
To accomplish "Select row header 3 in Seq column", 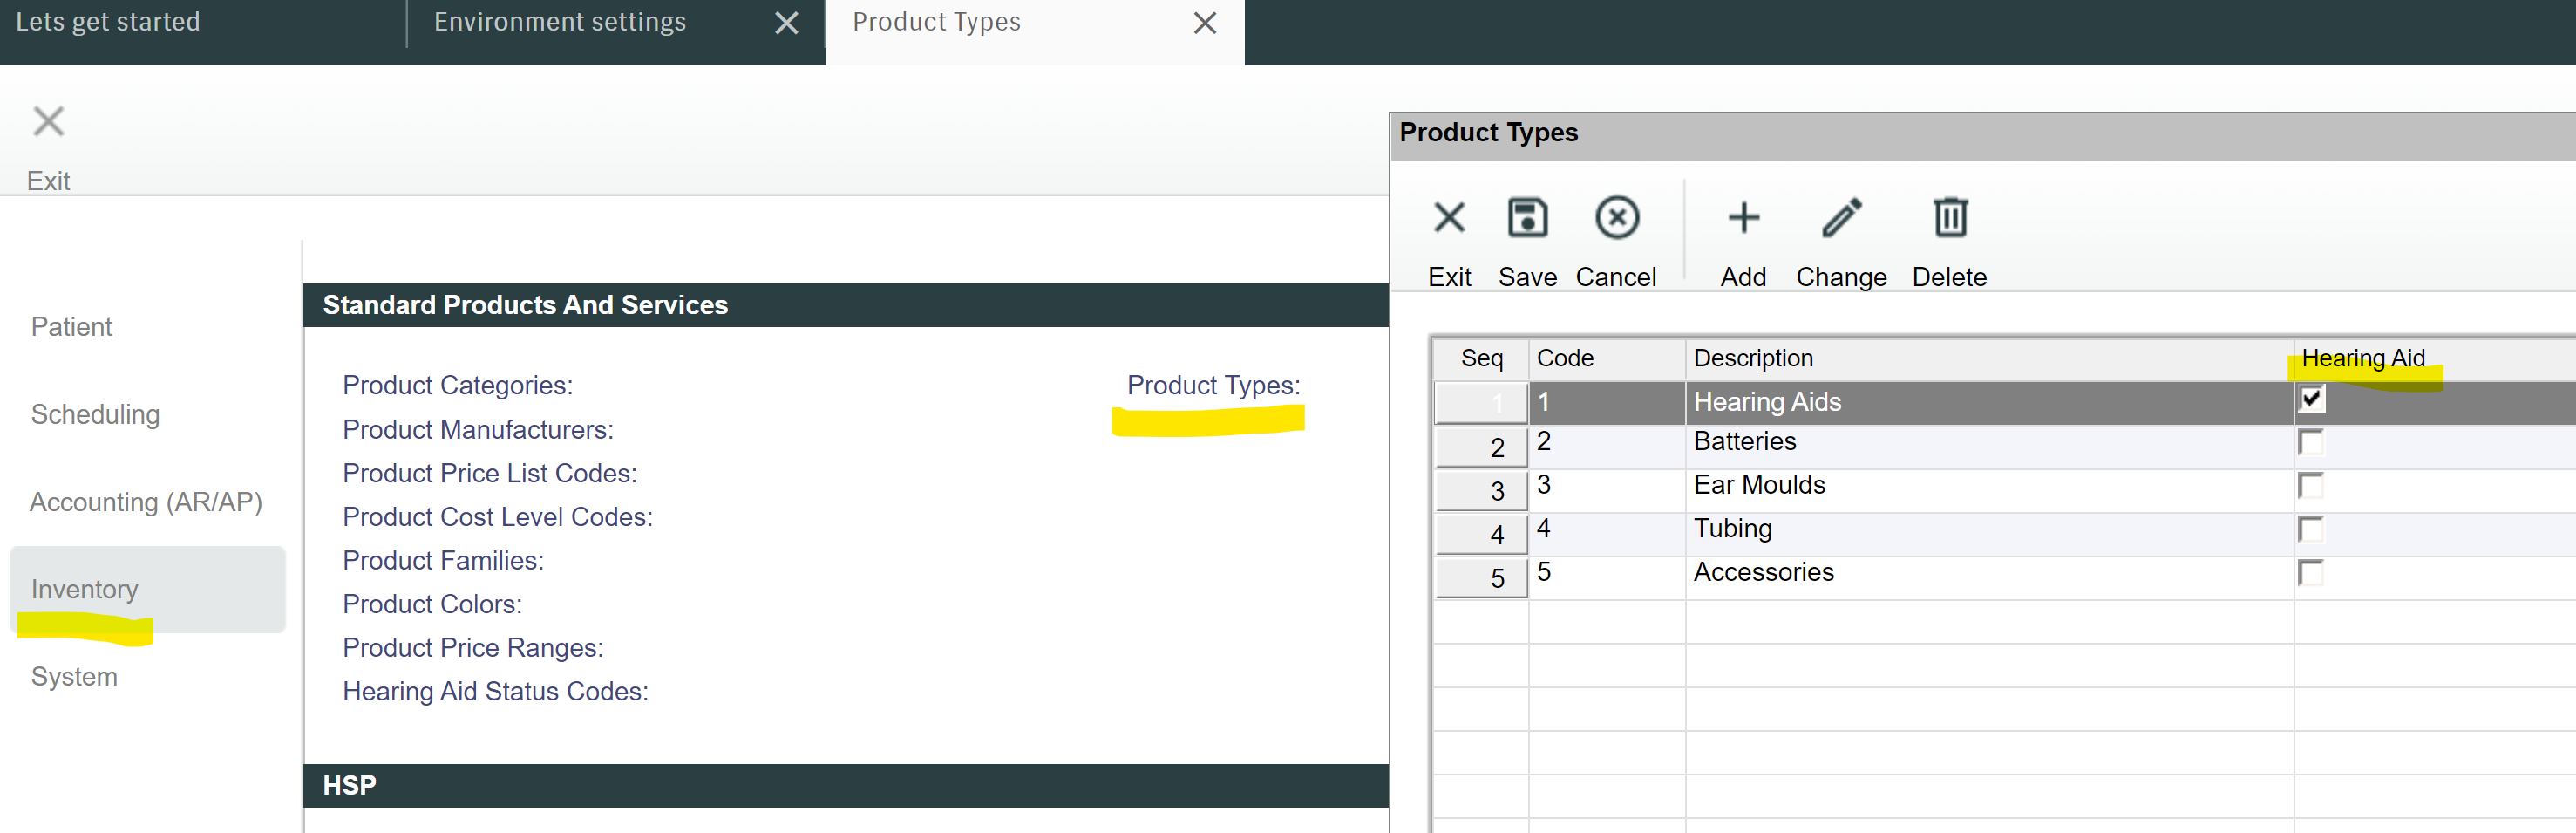I will click(x=1481, y=491).
